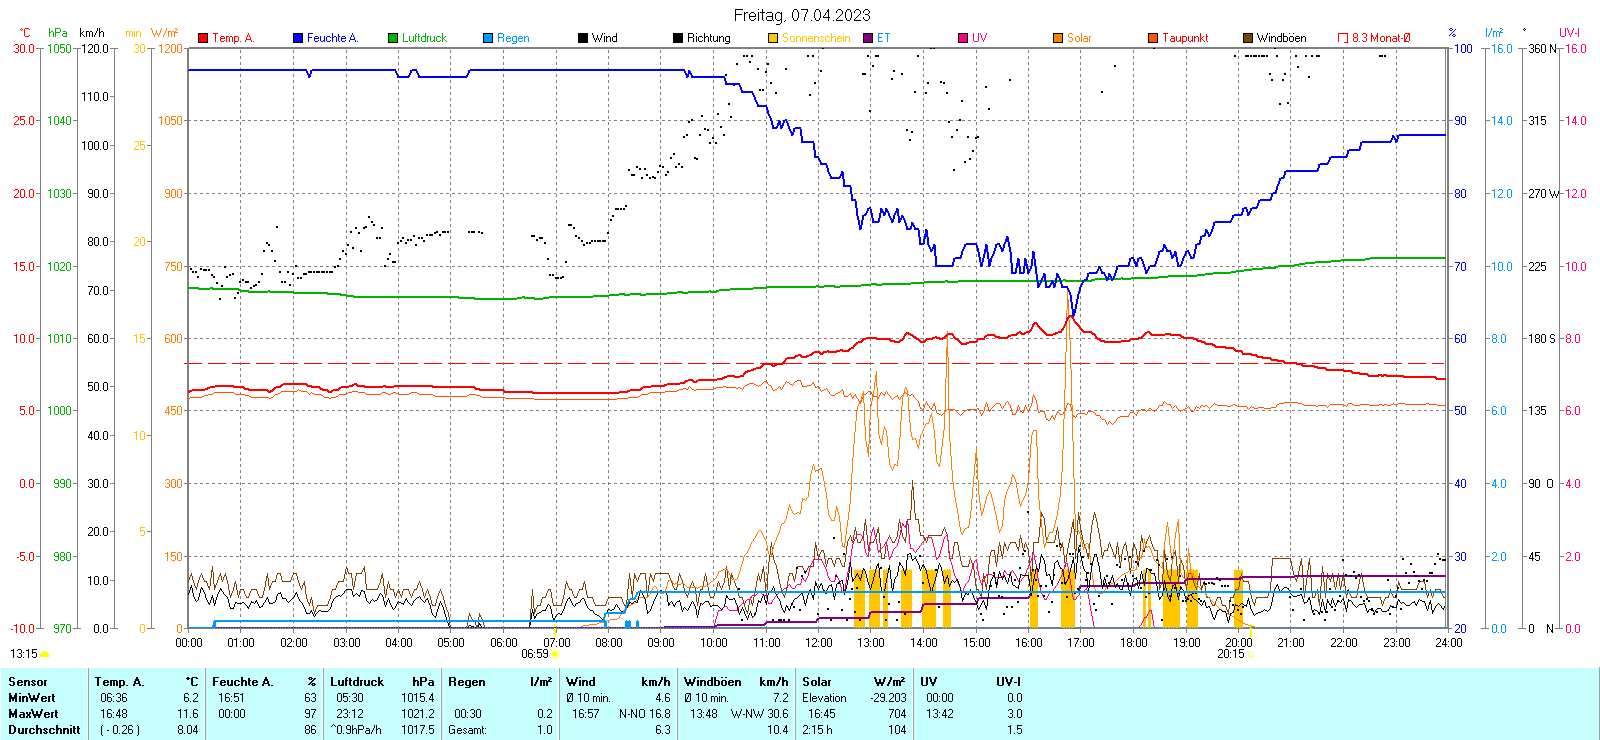The width and height of the screenshot is (1600, 740).
Task: Toggle the 8.3 Monat-Ø legend checkbox
Action: (1343, 38)
